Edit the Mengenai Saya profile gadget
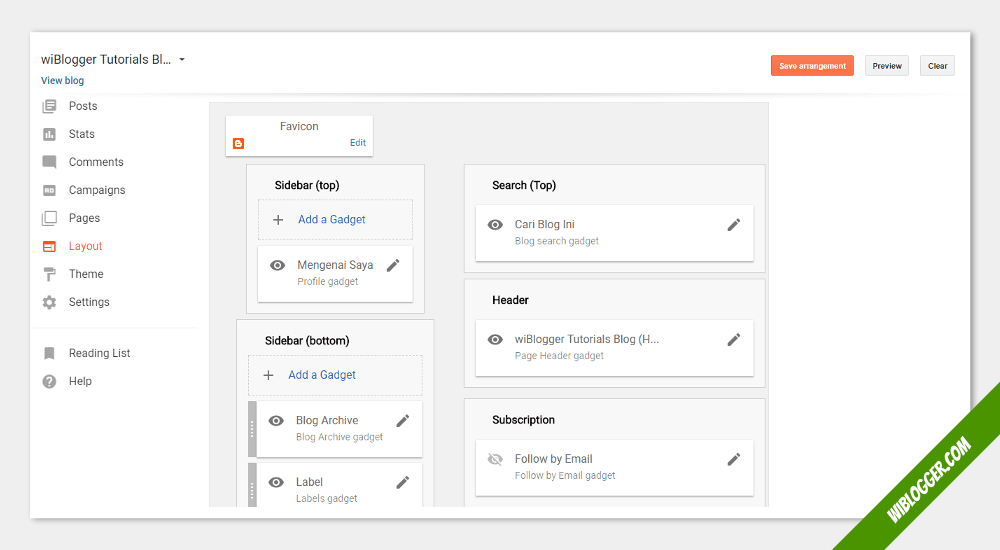Image resolution: width=1000 pixels, height=550 pixels. click(x=393, y=265)
